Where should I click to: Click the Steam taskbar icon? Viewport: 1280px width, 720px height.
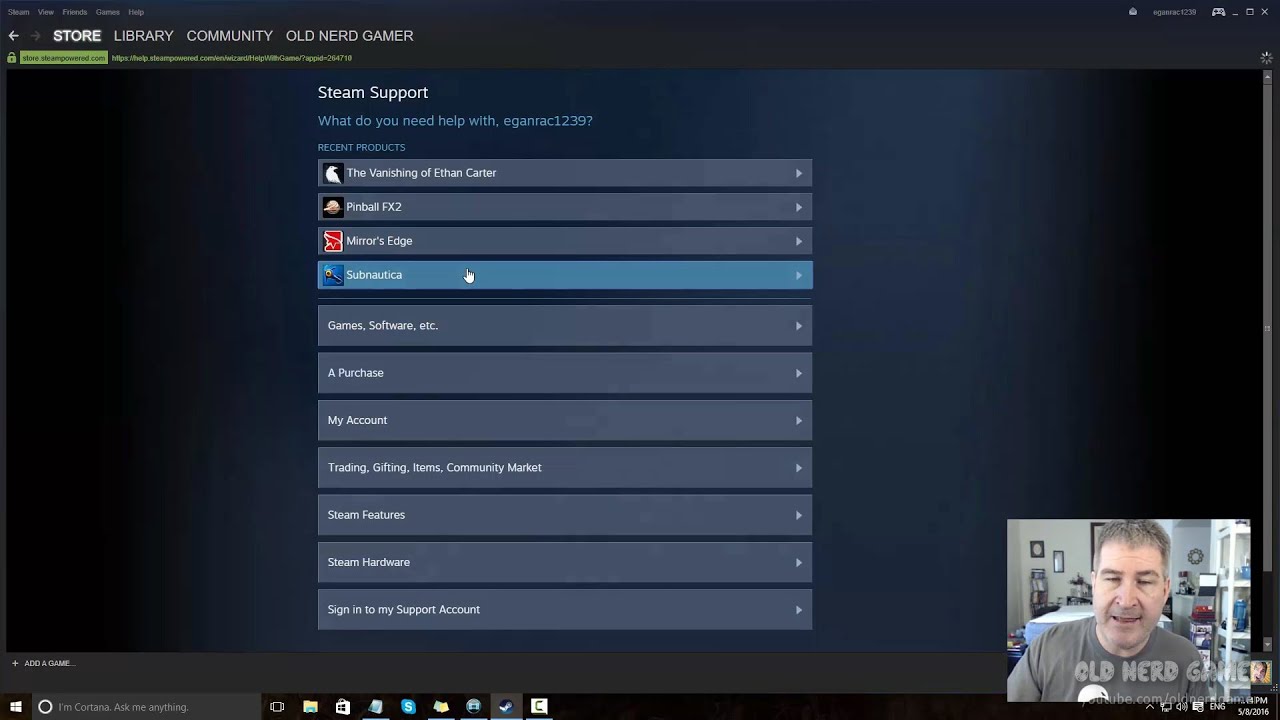[x=506, y=706]
